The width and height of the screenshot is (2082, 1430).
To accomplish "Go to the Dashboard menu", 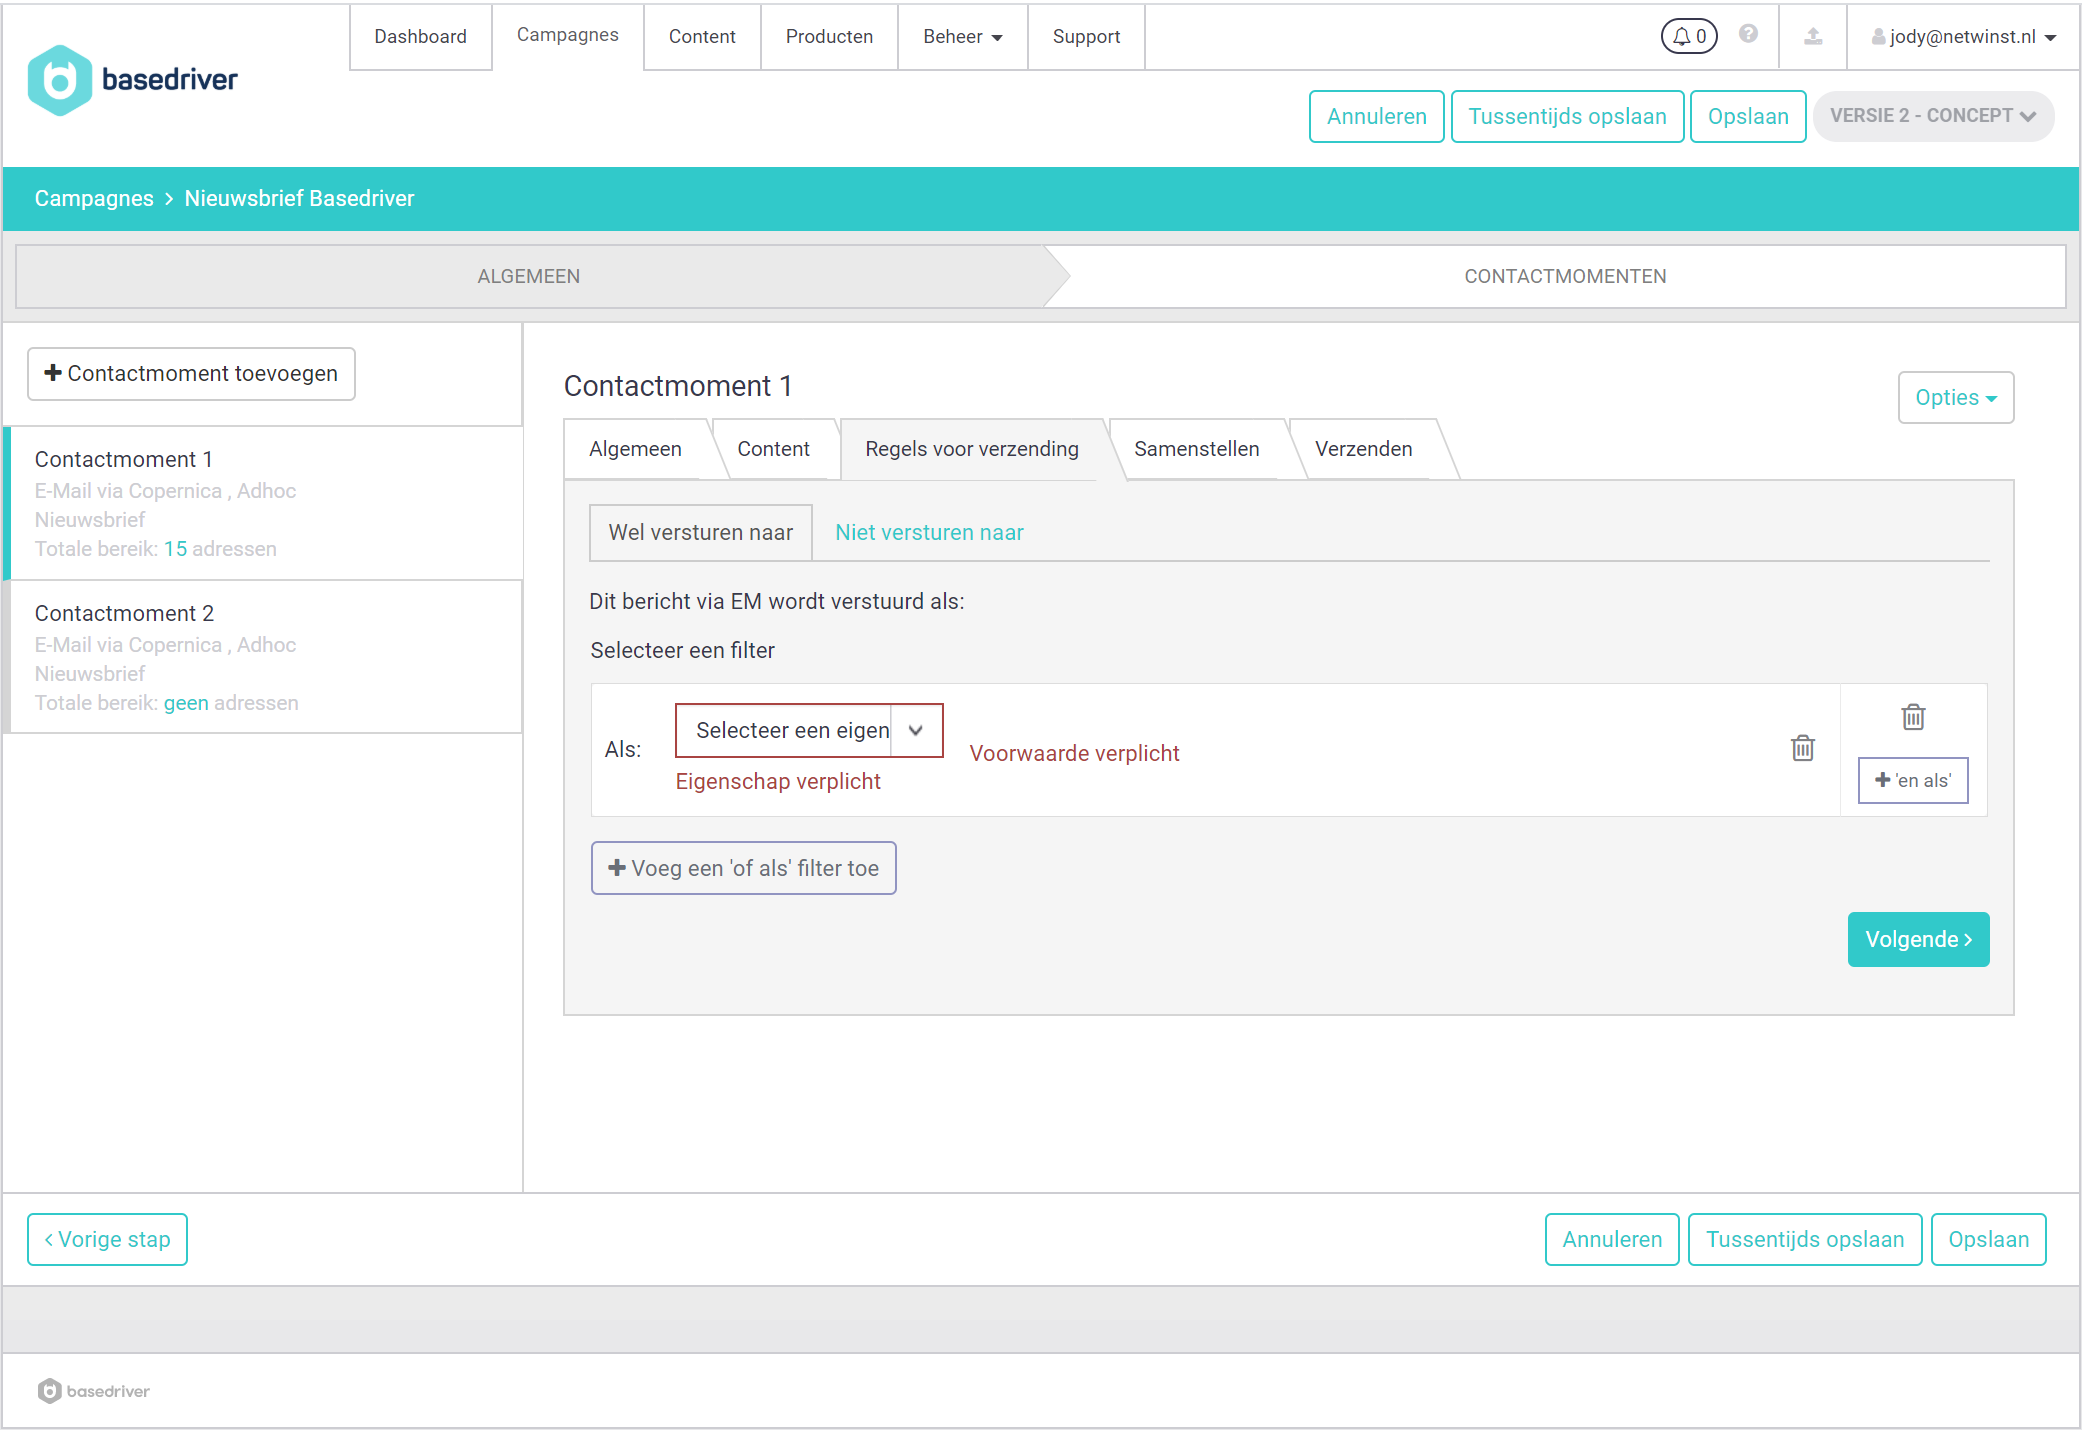I will [x=420, y=37].
